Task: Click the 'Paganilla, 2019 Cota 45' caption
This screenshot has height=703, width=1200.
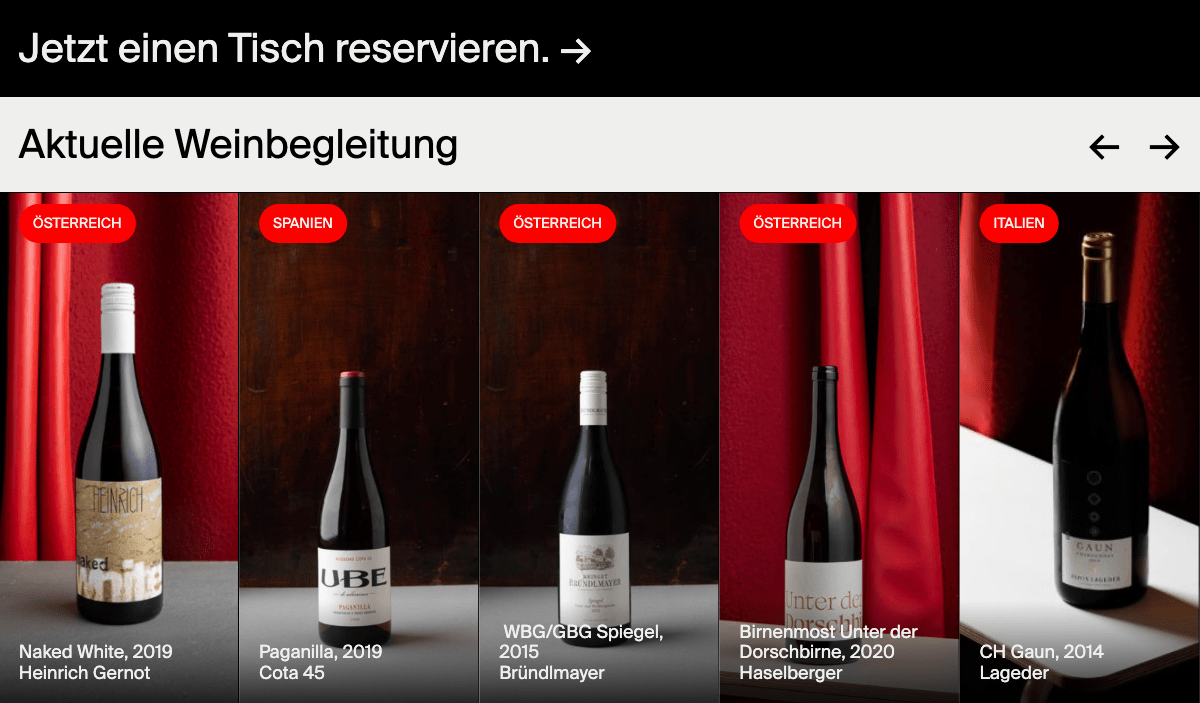Action: point(321,662)
